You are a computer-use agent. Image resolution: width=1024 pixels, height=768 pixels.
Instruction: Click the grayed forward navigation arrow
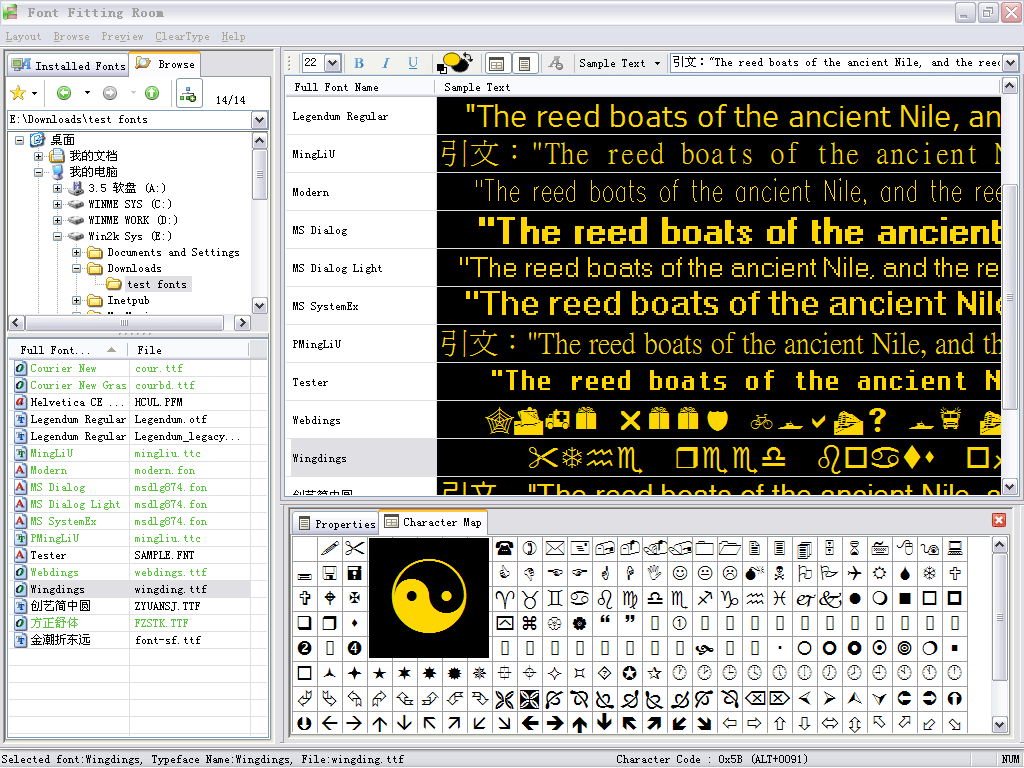point(110,93)
